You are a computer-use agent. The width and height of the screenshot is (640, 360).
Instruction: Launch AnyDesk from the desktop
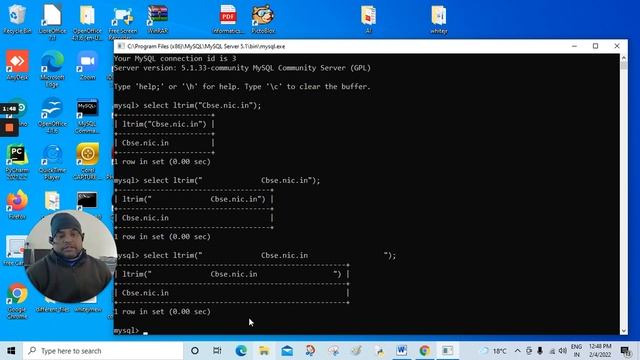17,65
